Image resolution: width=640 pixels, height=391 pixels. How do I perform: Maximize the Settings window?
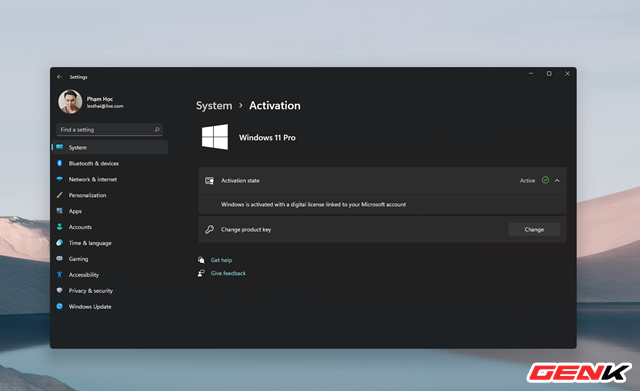point(549,73)
